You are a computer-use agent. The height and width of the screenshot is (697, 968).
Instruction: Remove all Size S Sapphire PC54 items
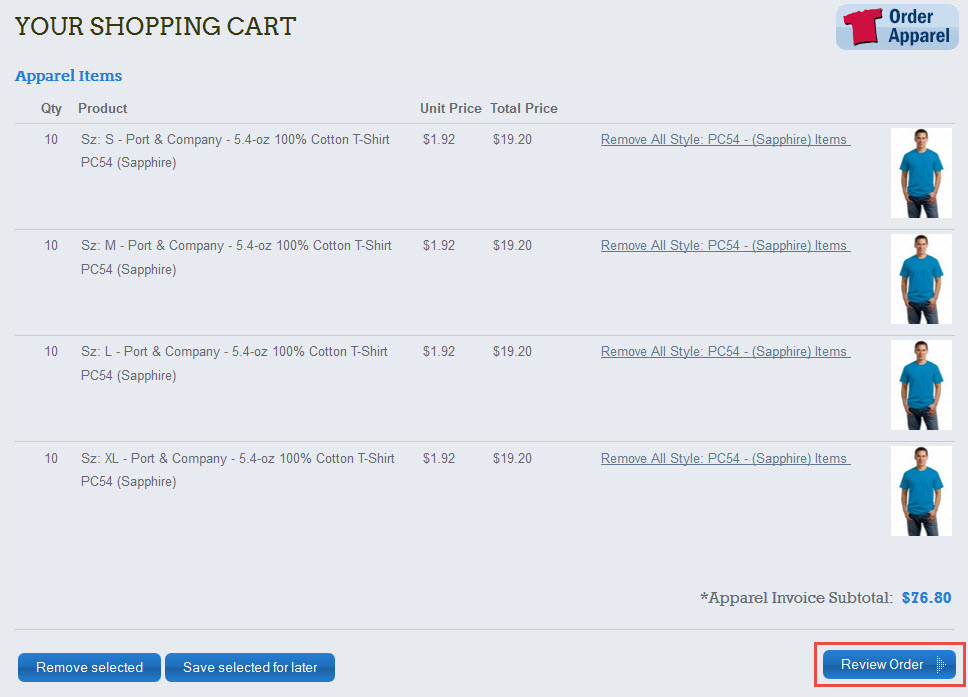724,139
